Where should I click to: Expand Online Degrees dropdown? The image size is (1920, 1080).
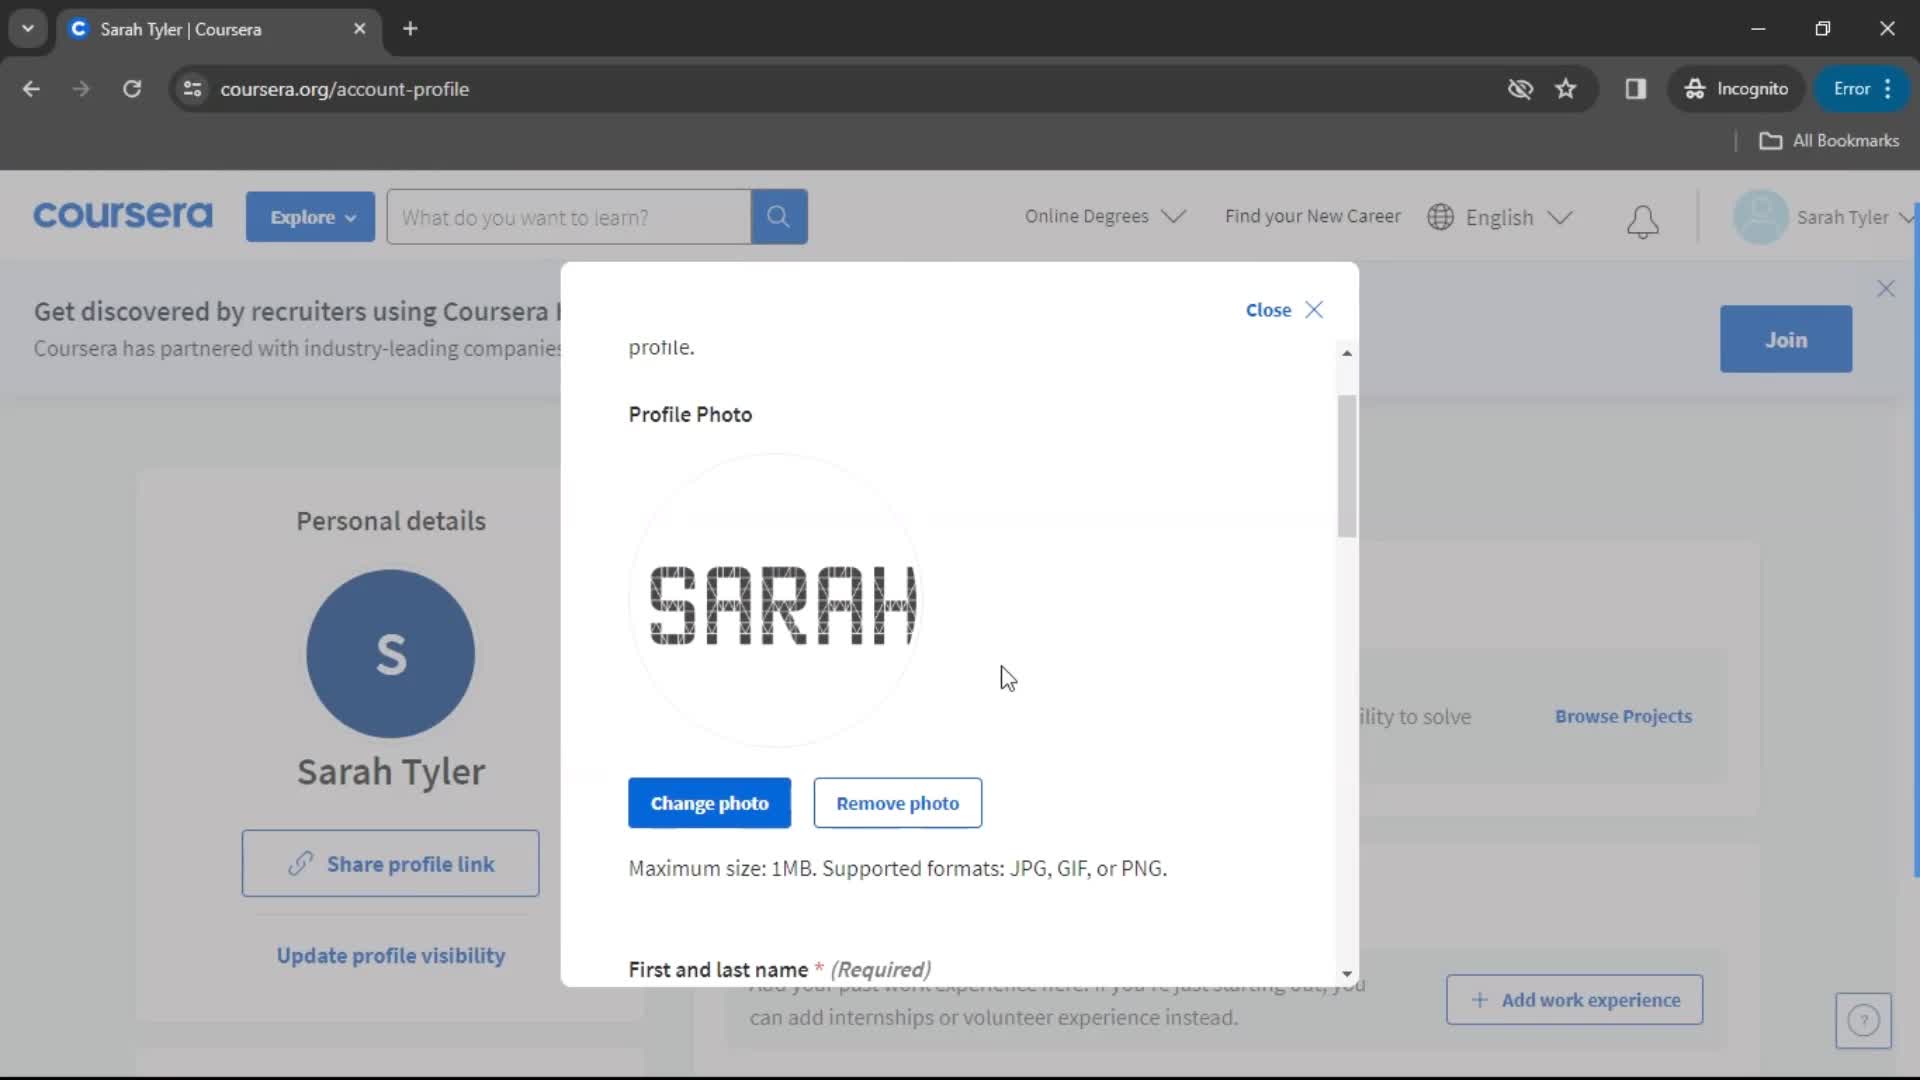pos(1104,216)
